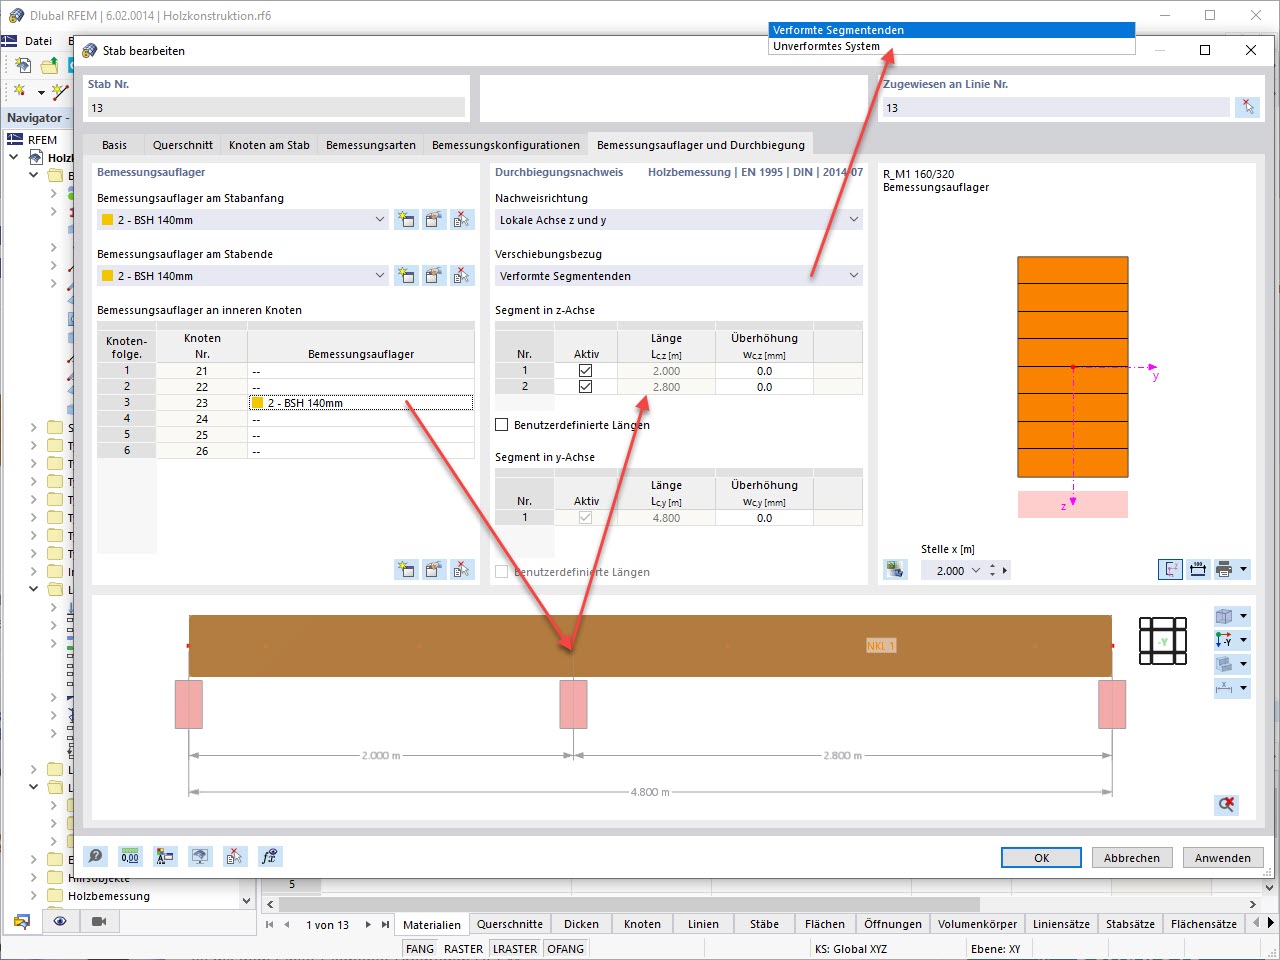Click new support icon beside Stabanfang dropdown
The width and height of the screenshot is (1280, 960).
tap(406, 220)
